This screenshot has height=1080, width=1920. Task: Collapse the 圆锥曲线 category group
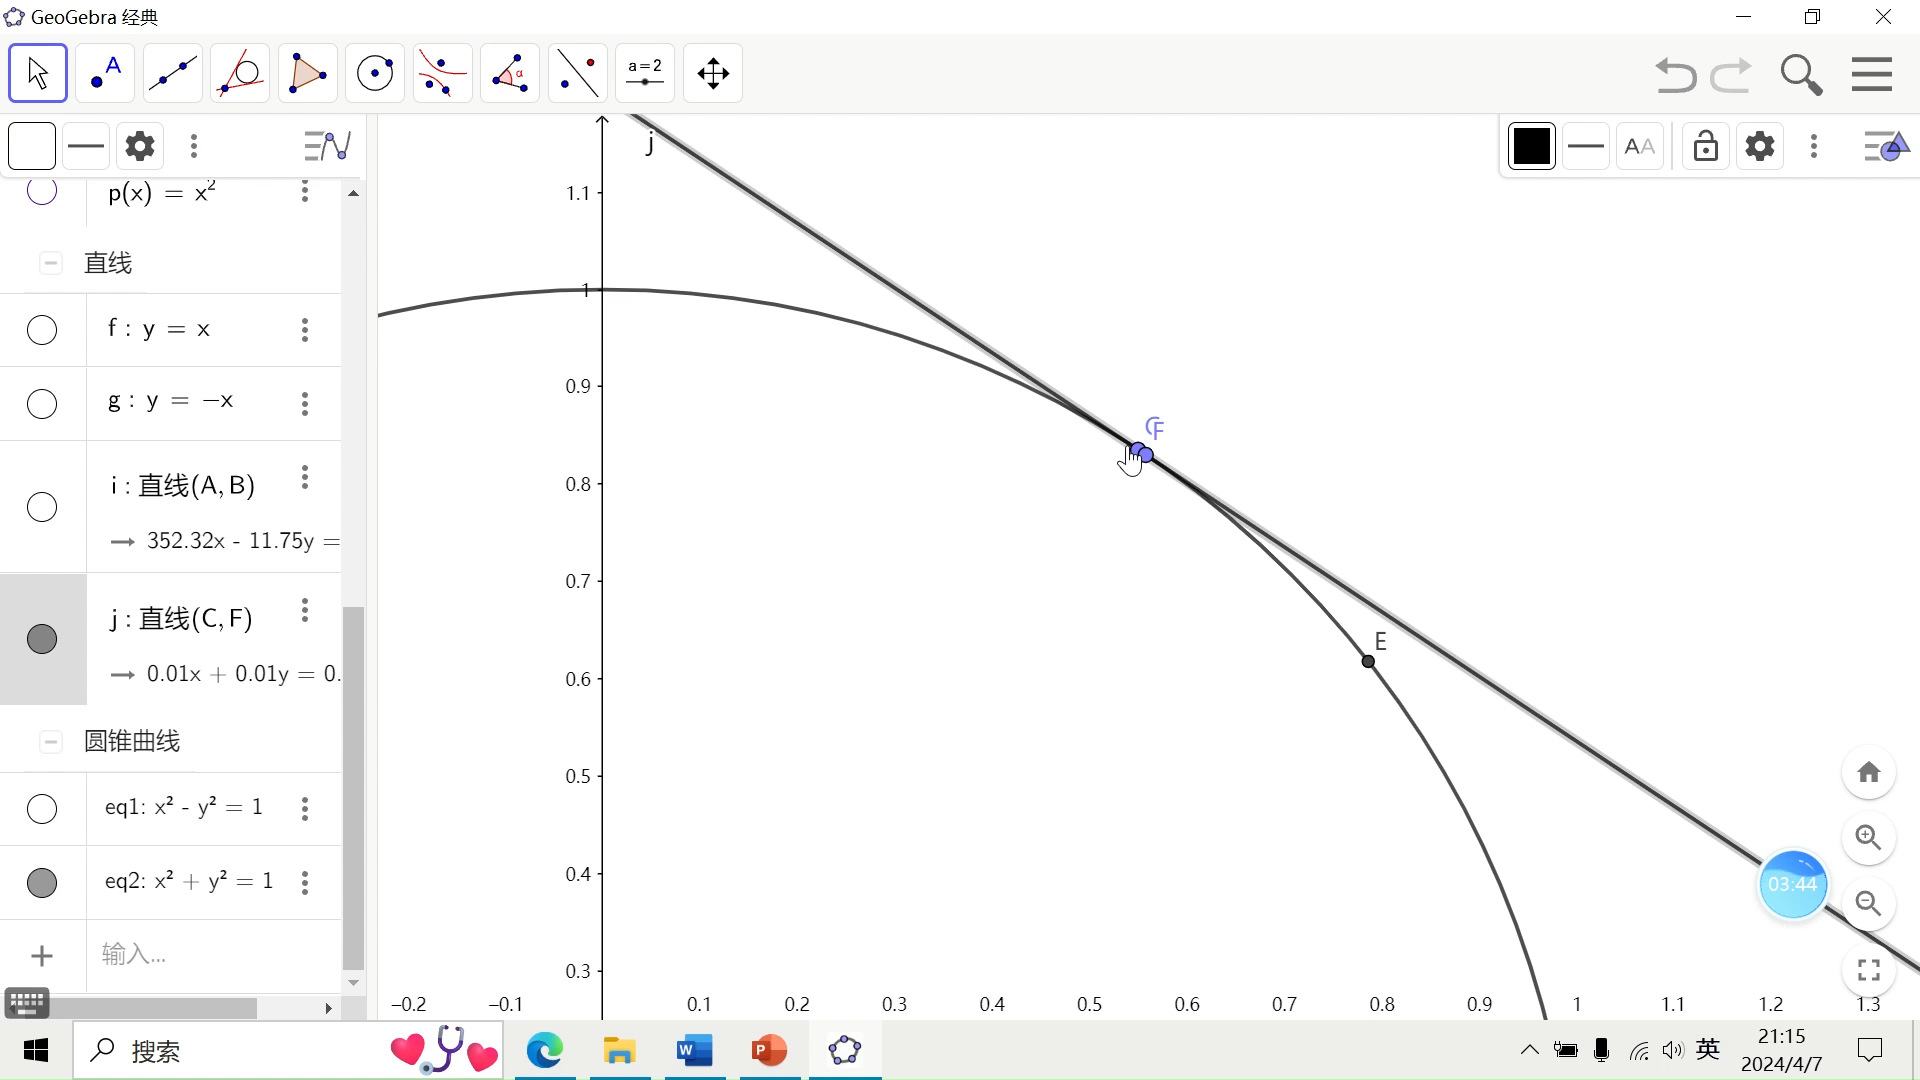click(x=51, y=742)
